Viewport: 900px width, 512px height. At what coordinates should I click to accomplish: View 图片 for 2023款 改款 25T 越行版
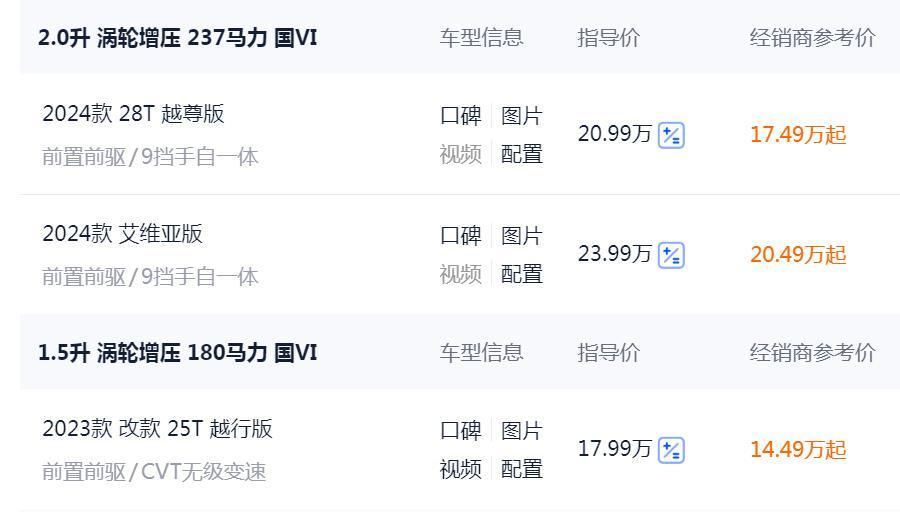(521, 431)
